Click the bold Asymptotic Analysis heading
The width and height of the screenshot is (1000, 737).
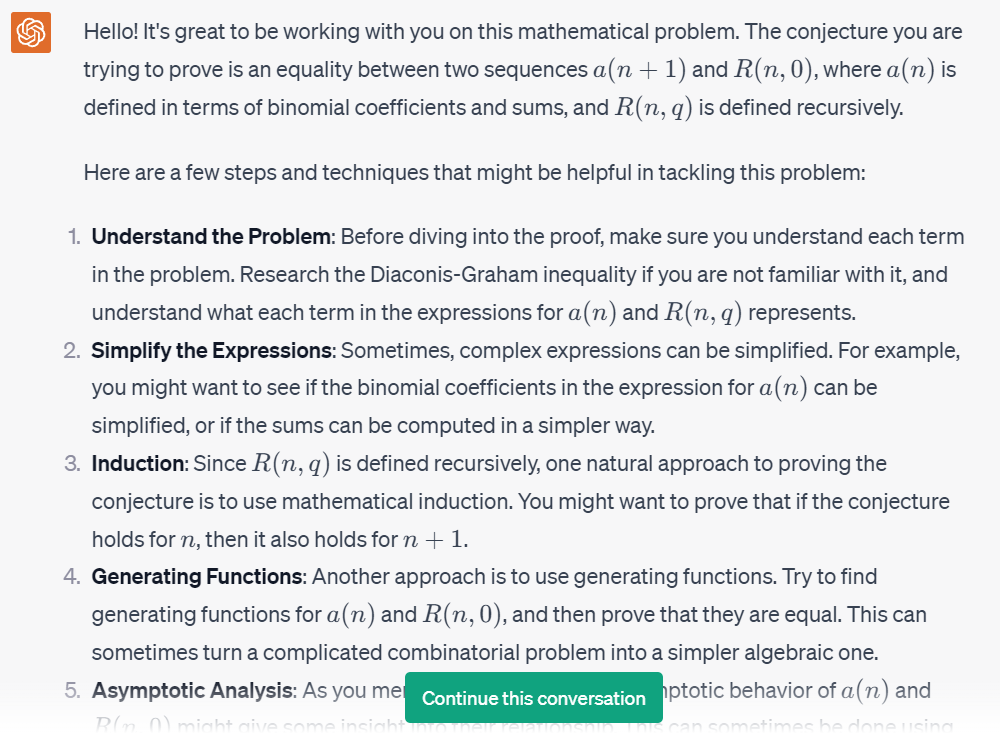[x=193, y=690]
